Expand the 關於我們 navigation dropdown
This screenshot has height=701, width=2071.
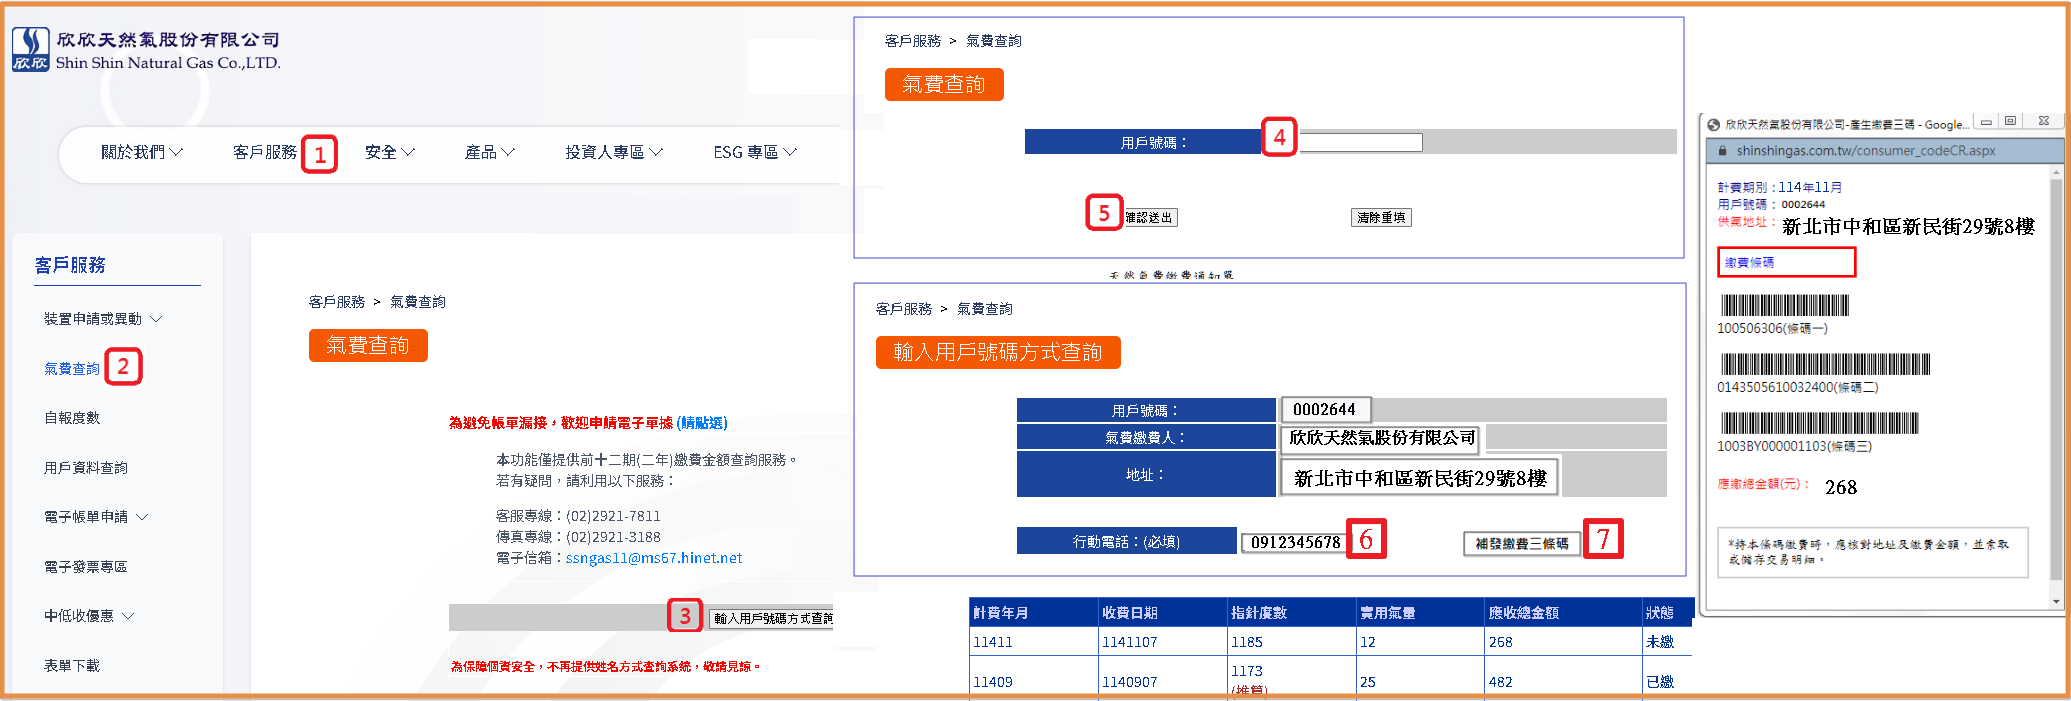coord(142,152)
